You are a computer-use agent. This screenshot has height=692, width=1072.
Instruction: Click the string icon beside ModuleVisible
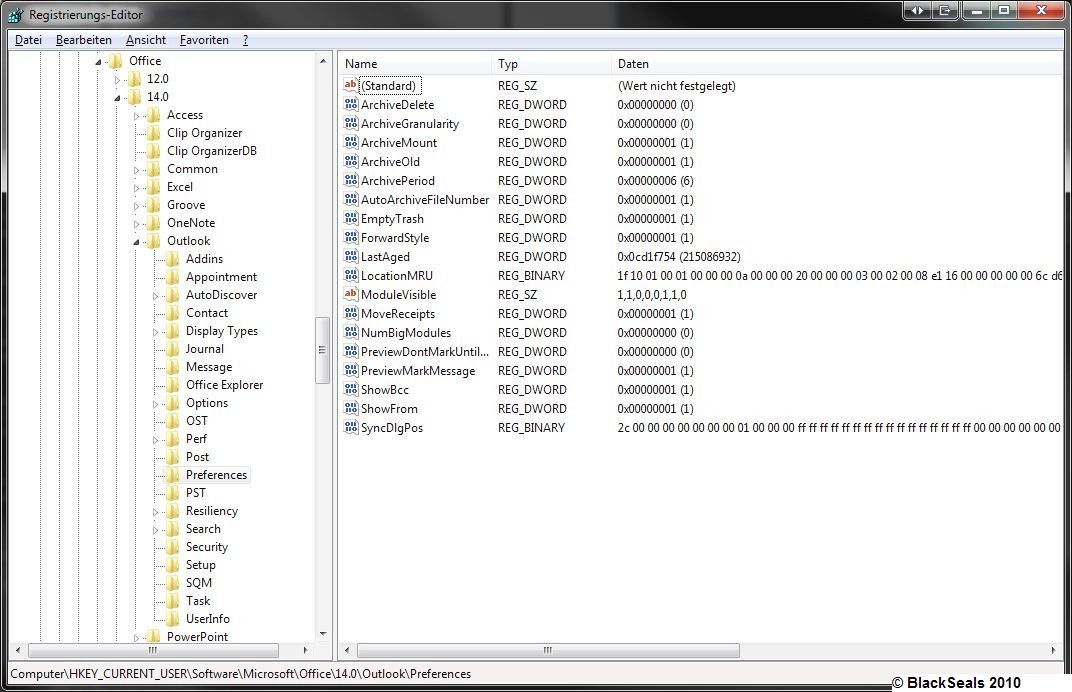pyautogui.click(x=350, y=295)
